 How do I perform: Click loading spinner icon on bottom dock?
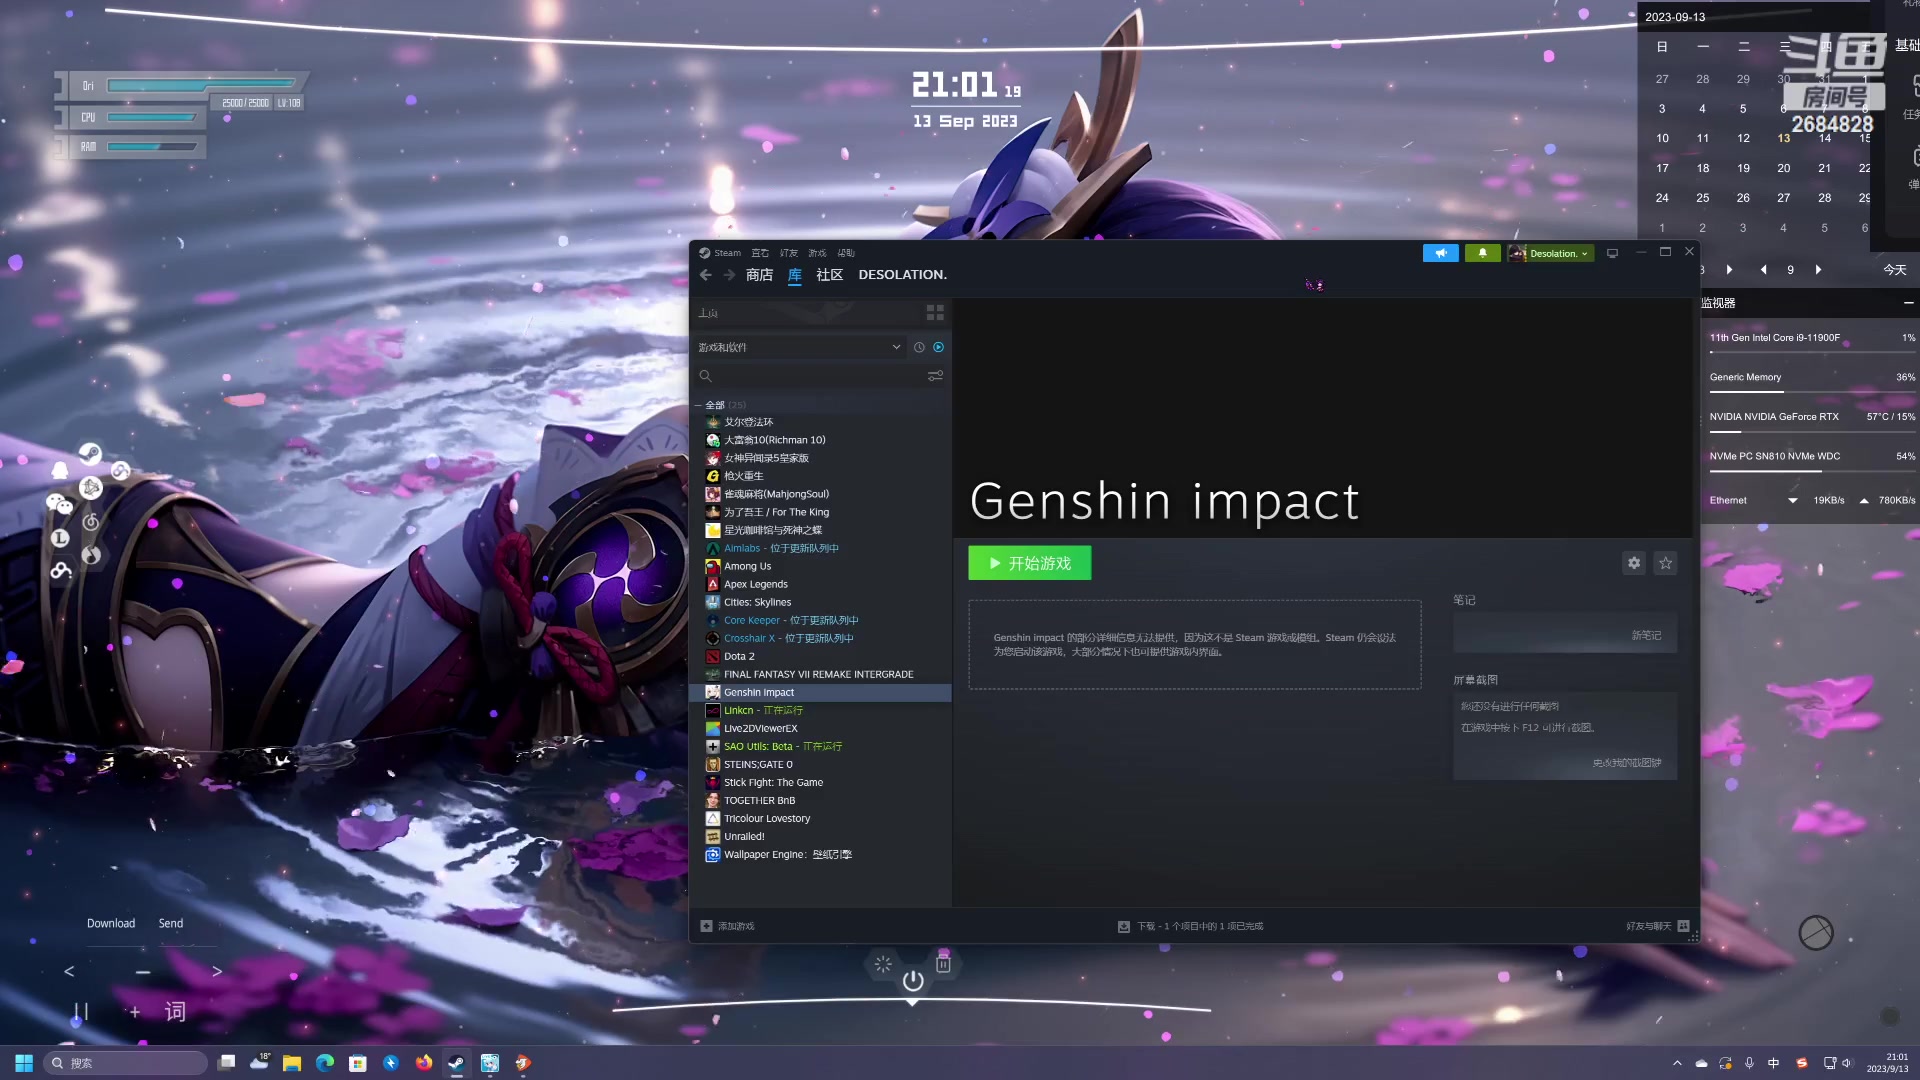tap(883, 965)
